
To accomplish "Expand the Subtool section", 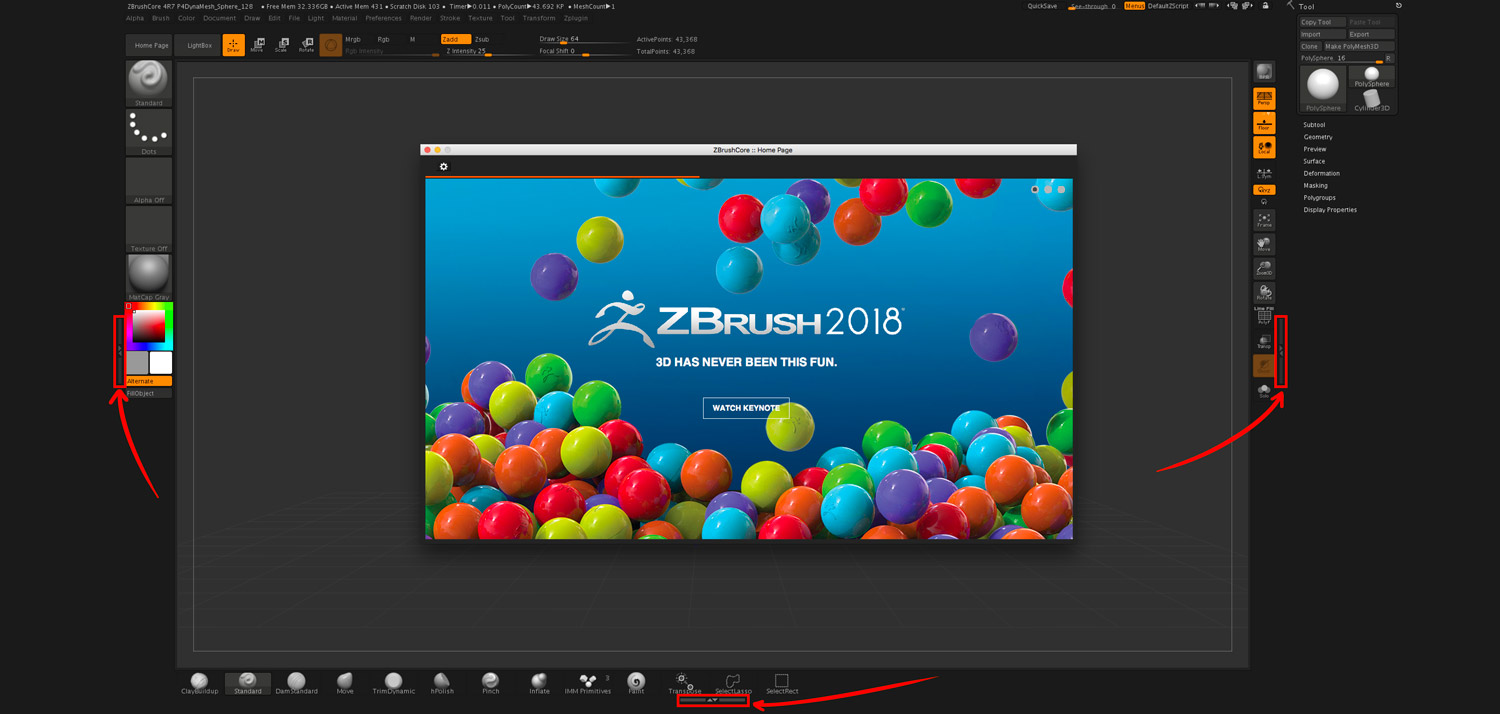I will pos(1314,125).
